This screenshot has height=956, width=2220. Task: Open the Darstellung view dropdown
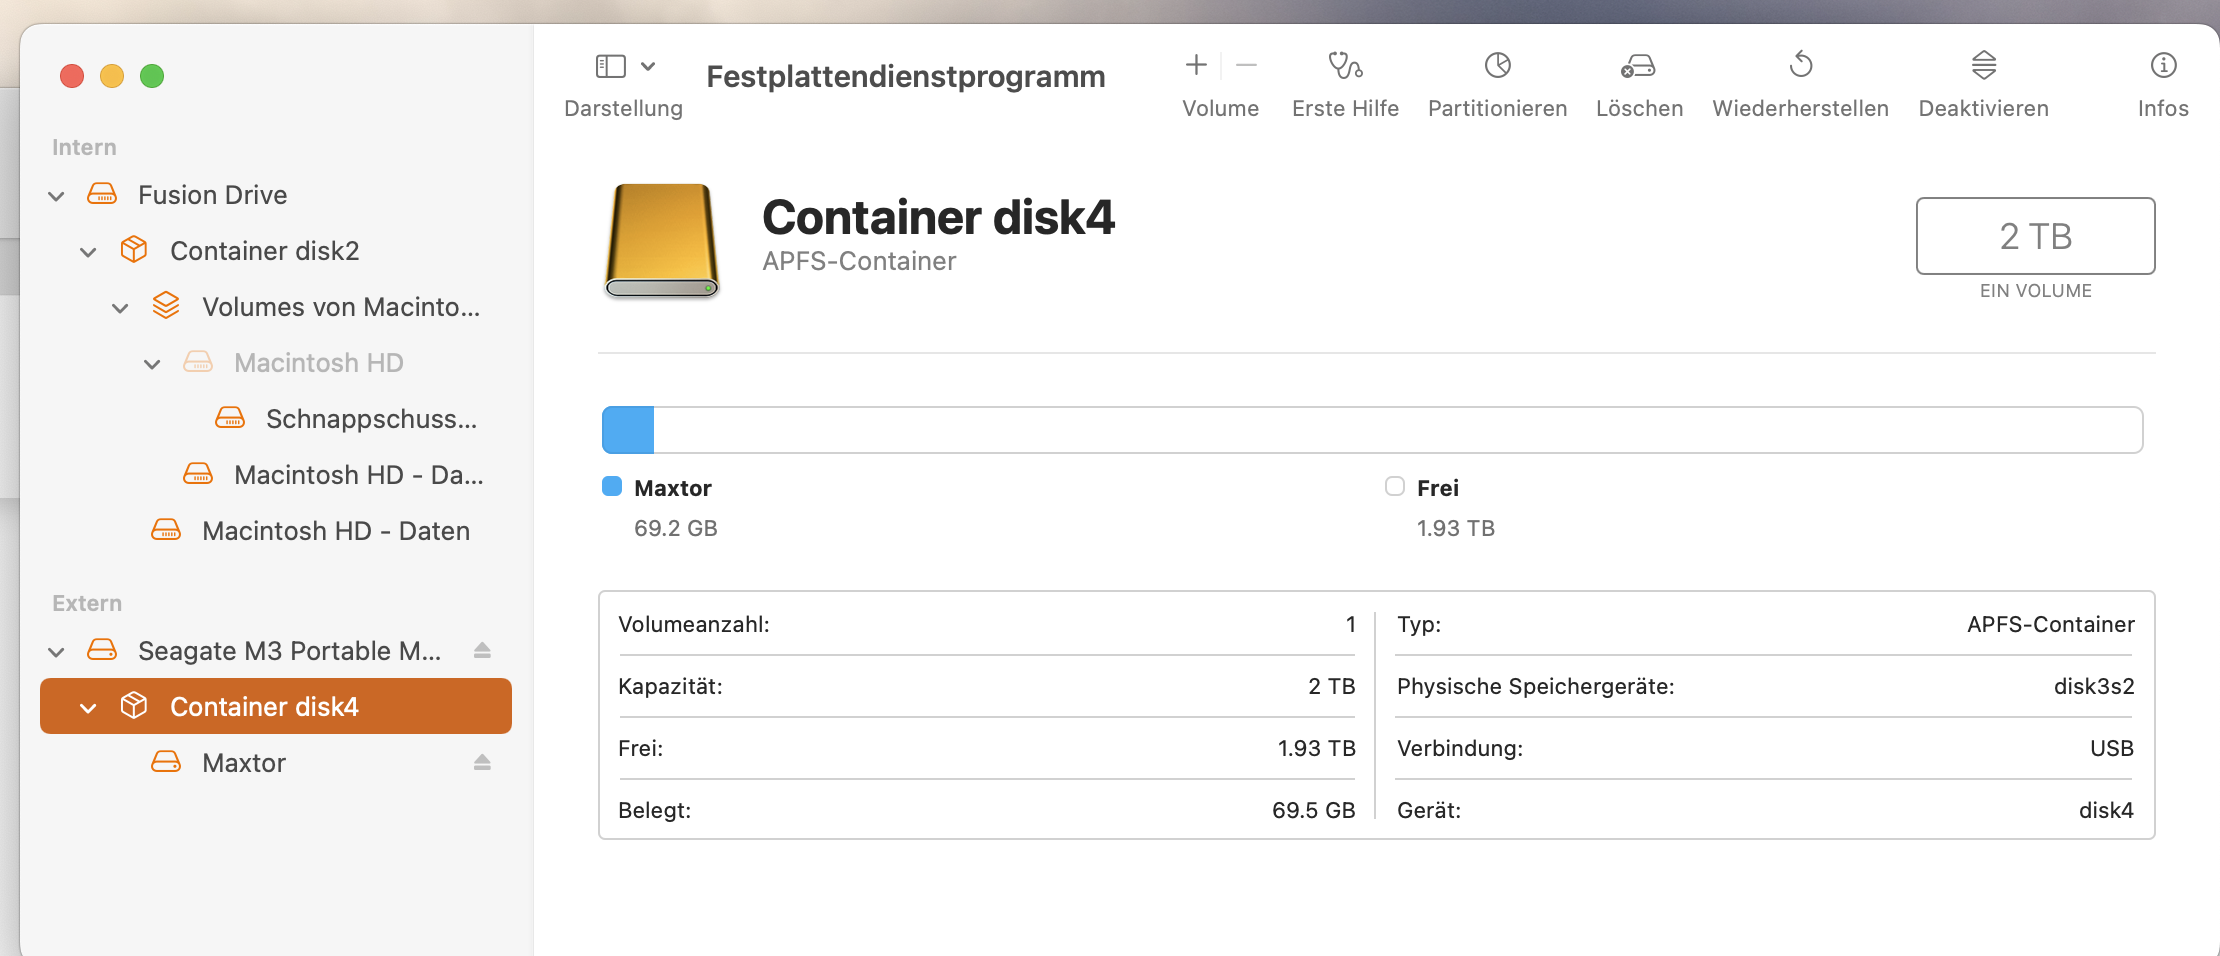pyautogui.click(x=624, y=67)
